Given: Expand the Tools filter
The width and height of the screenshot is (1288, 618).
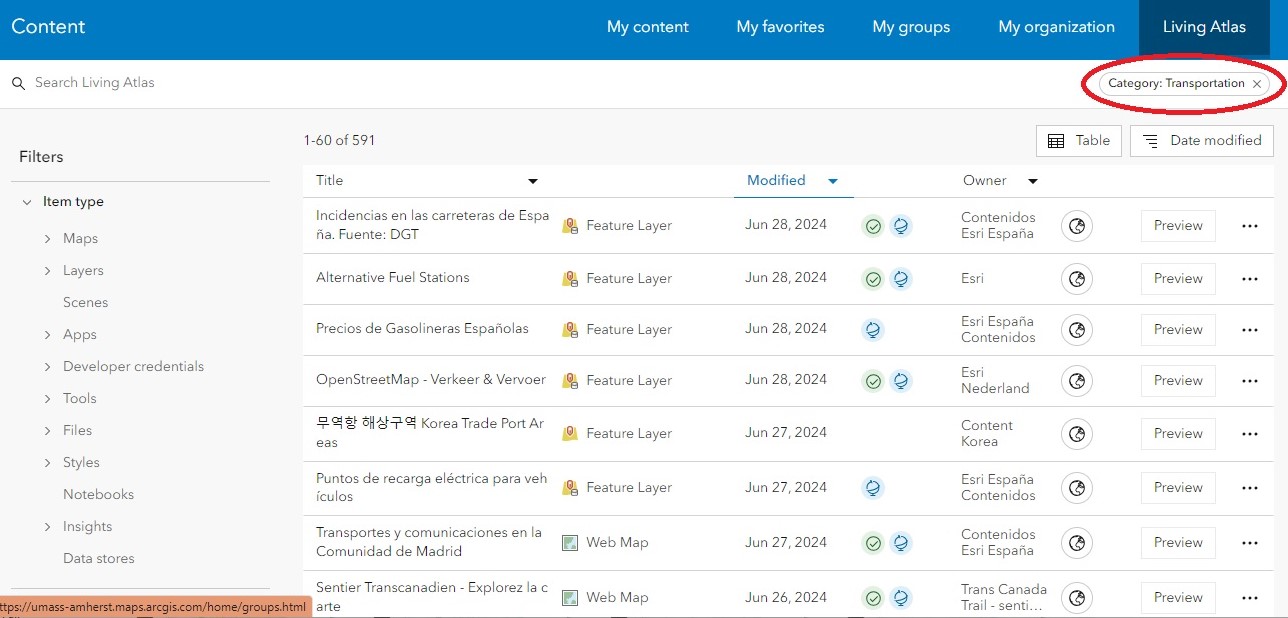Looking at the screenshot, I should (x=47, y=399).
